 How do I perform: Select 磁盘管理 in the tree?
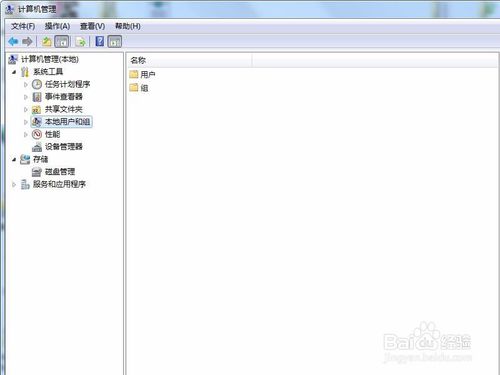point(60,172)
